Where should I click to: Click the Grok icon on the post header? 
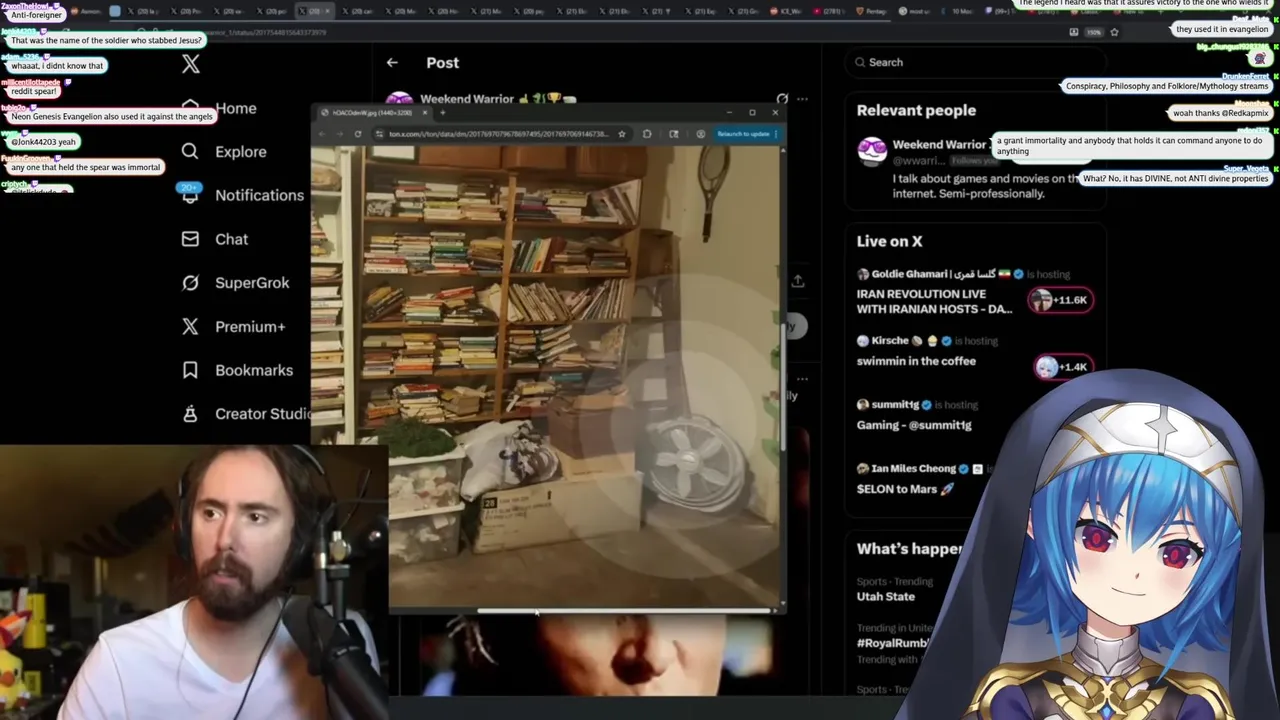pos(782,99)
